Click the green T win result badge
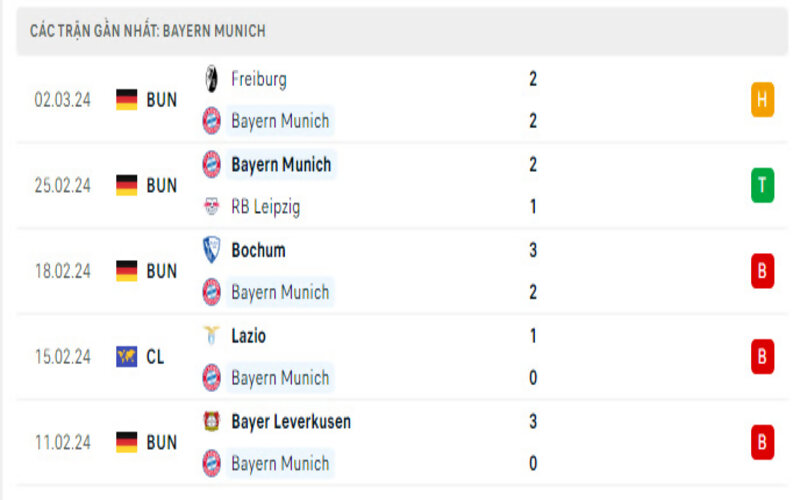The image size is (800, 500). tap(762, 185)
